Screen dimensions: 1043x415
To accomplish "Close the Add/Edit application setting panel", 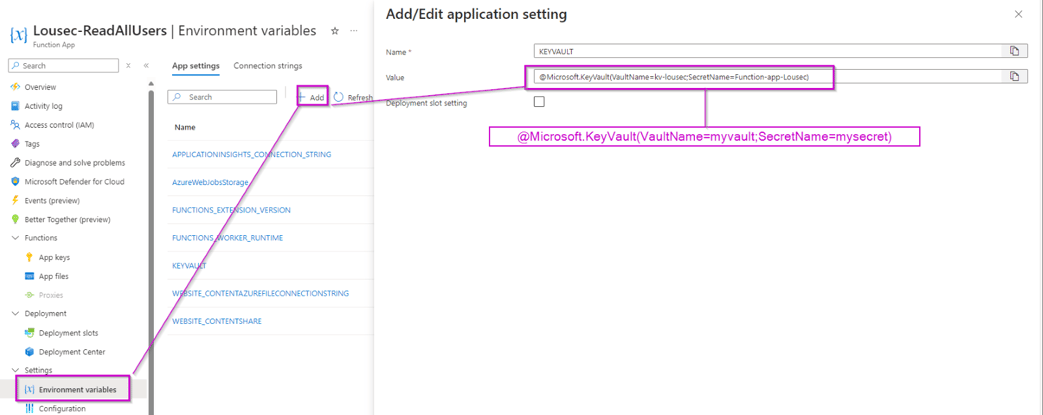I will click(1018, 14).
